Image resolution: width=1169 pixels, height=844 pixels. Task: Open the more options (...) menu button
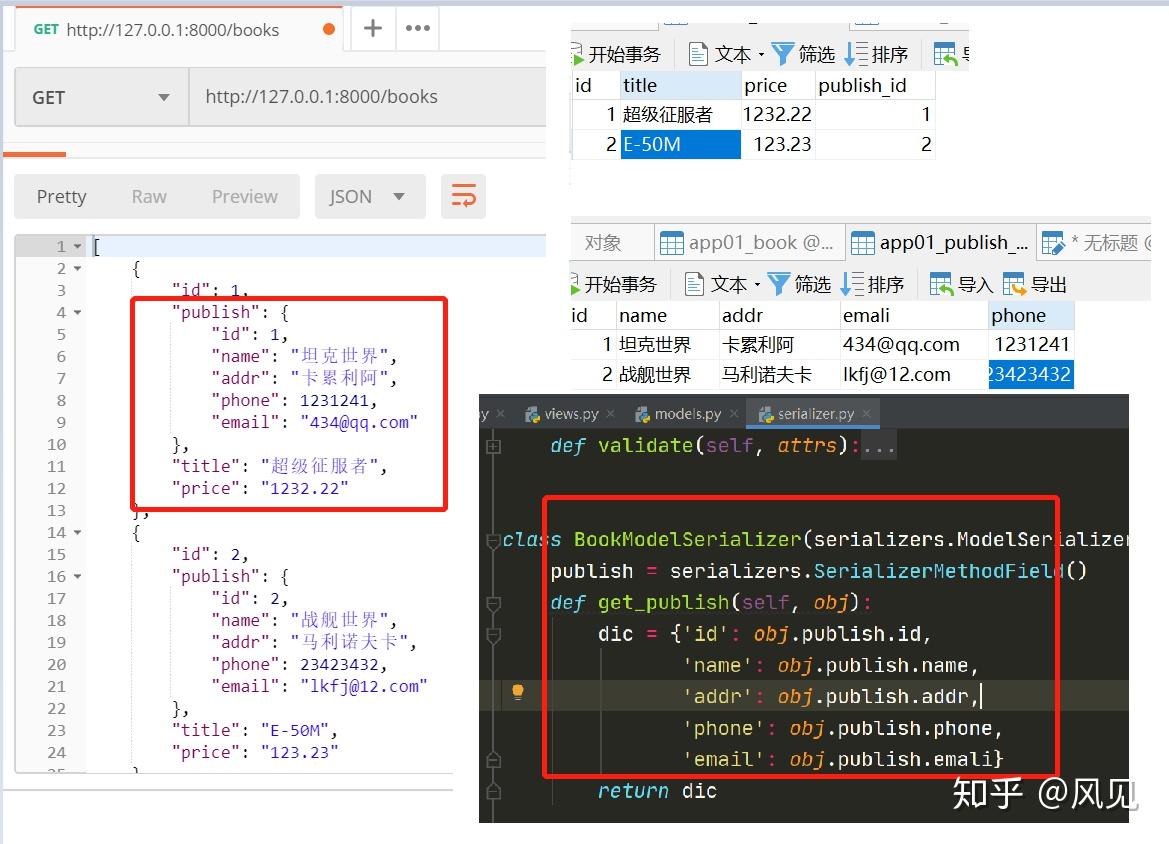point(417,28)
